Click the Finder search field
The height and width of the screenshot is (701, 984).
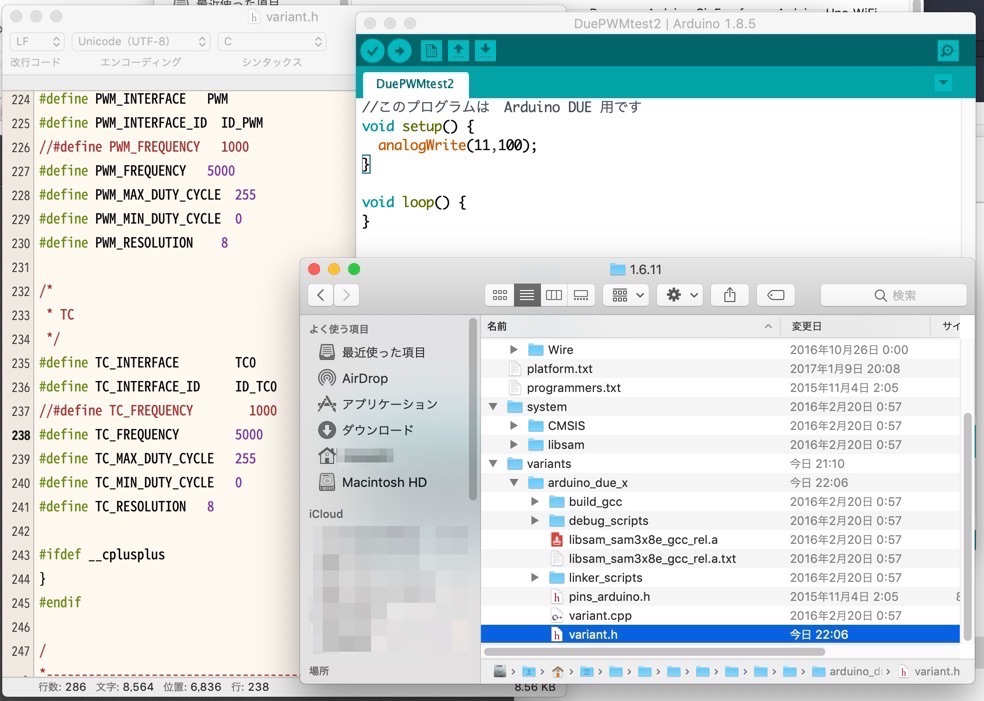click(893, 295)
